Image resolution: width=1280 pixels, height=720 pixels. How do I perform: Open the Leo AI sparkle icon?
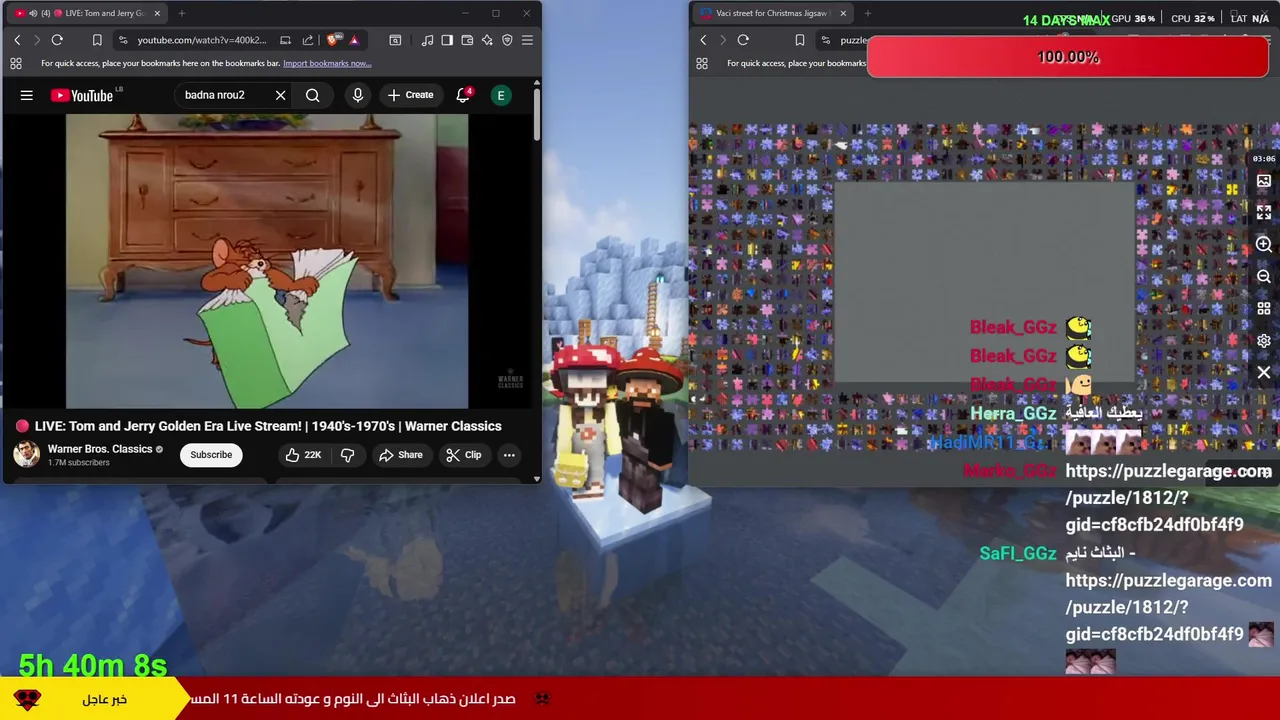pos(487,40)
